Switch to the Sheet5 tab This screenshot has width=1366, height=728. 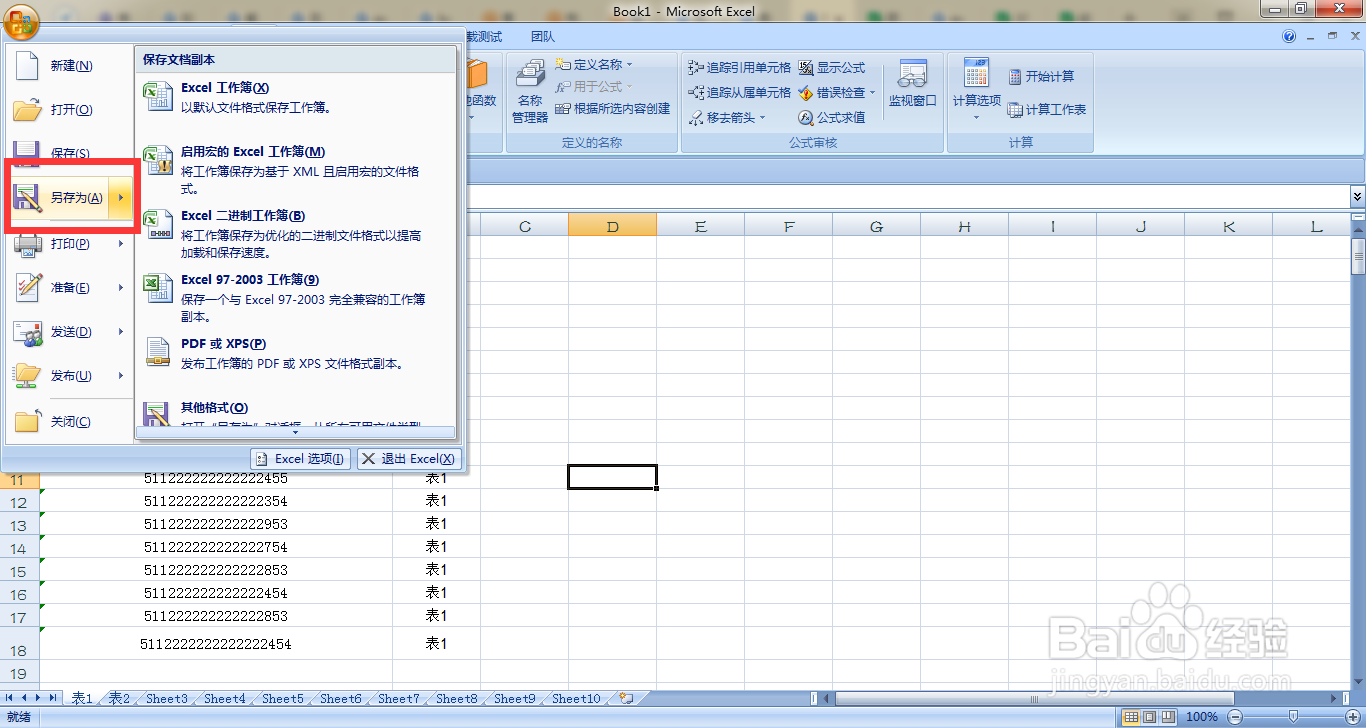(x=283, y=699)
